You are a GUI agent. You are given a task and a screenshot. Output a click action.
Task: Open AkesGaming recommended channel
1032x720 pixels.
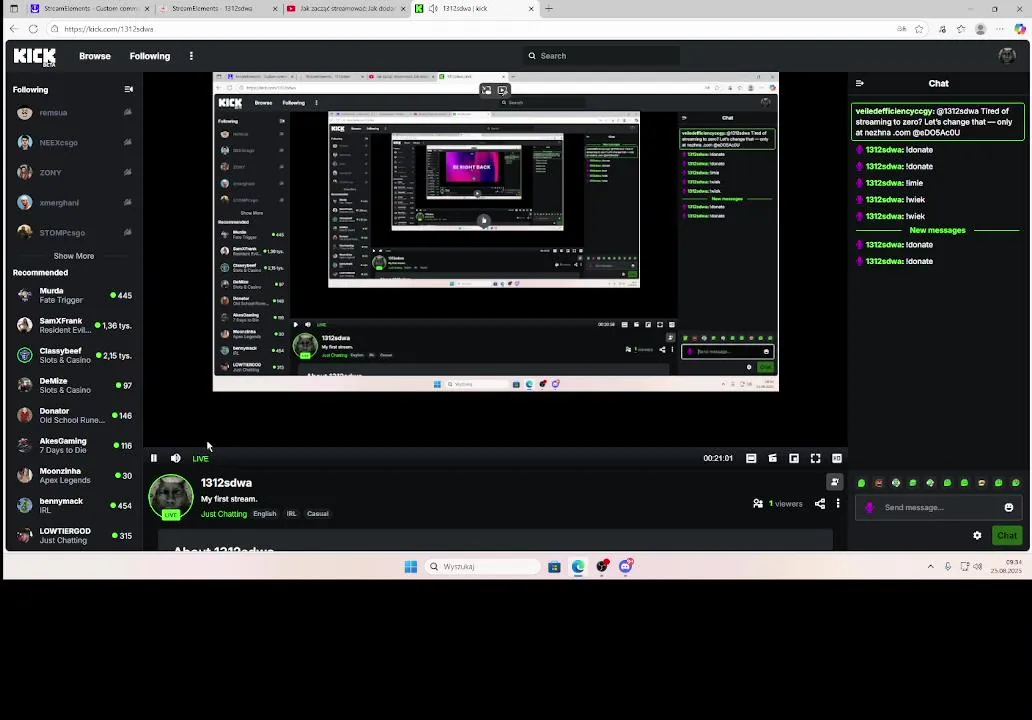pyautogui.click(x=72, y=446)
